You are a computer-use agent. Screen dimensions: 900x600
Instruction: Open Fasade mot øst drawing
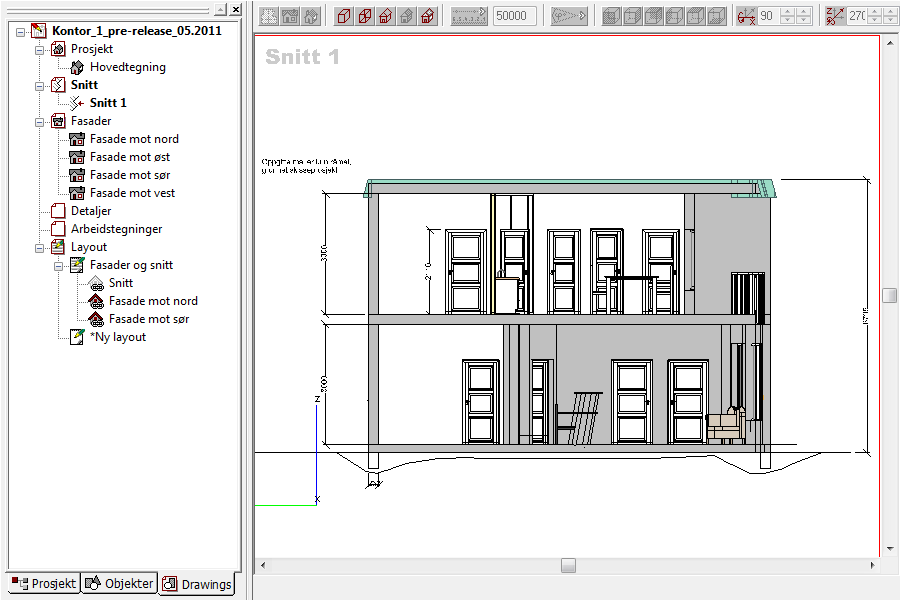coord(130,157)
